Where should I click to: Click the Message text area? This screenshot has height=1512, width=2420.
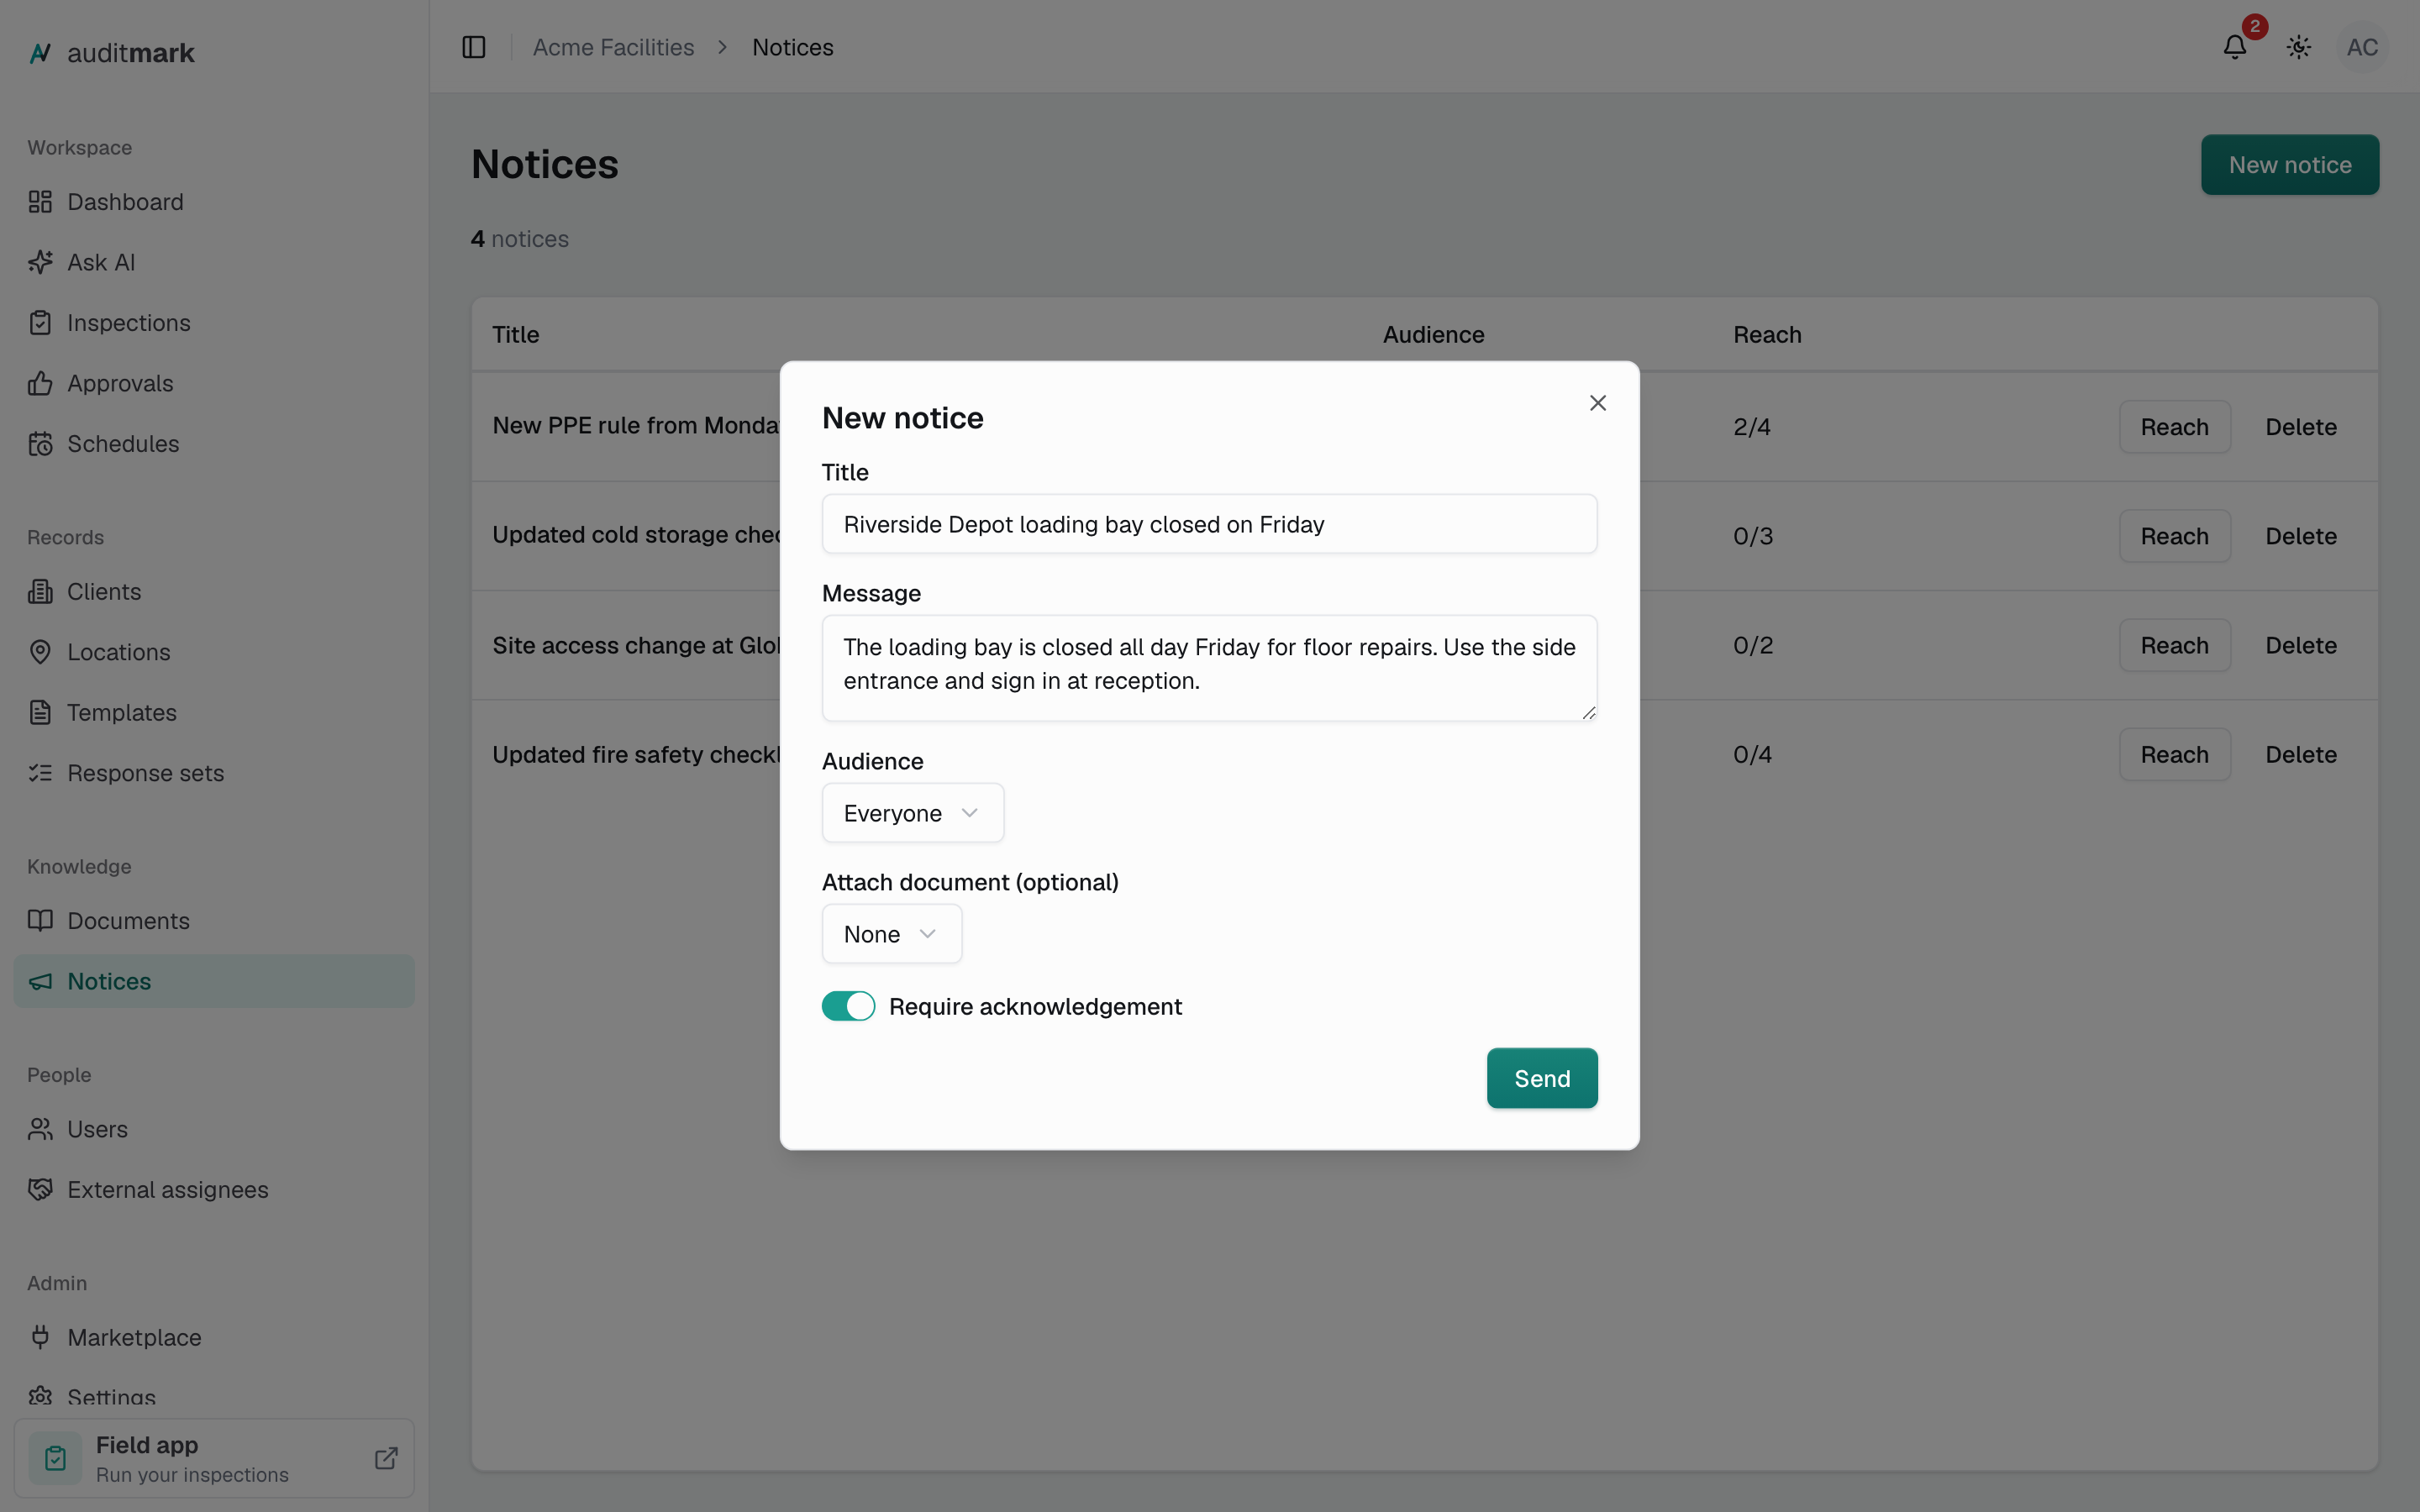click(1209, 668)
